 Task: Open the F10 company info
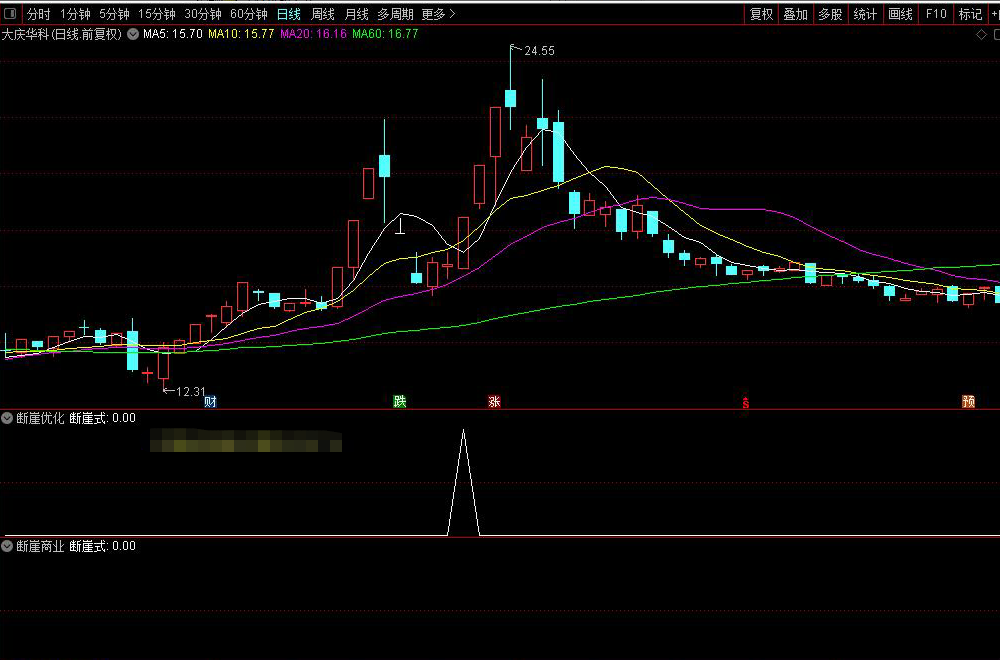click(936, 14)
